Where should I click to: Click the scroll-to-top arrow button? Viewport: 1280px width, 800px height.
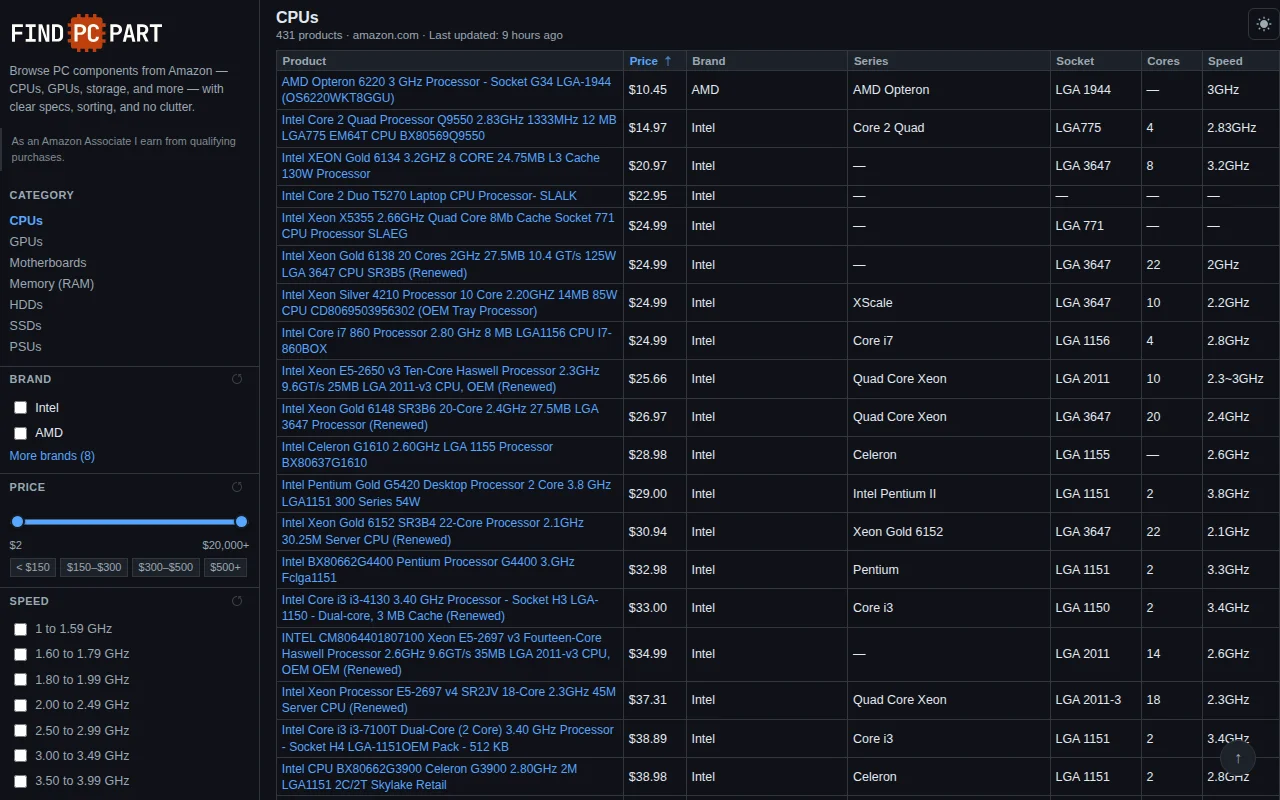[1238, 758]
